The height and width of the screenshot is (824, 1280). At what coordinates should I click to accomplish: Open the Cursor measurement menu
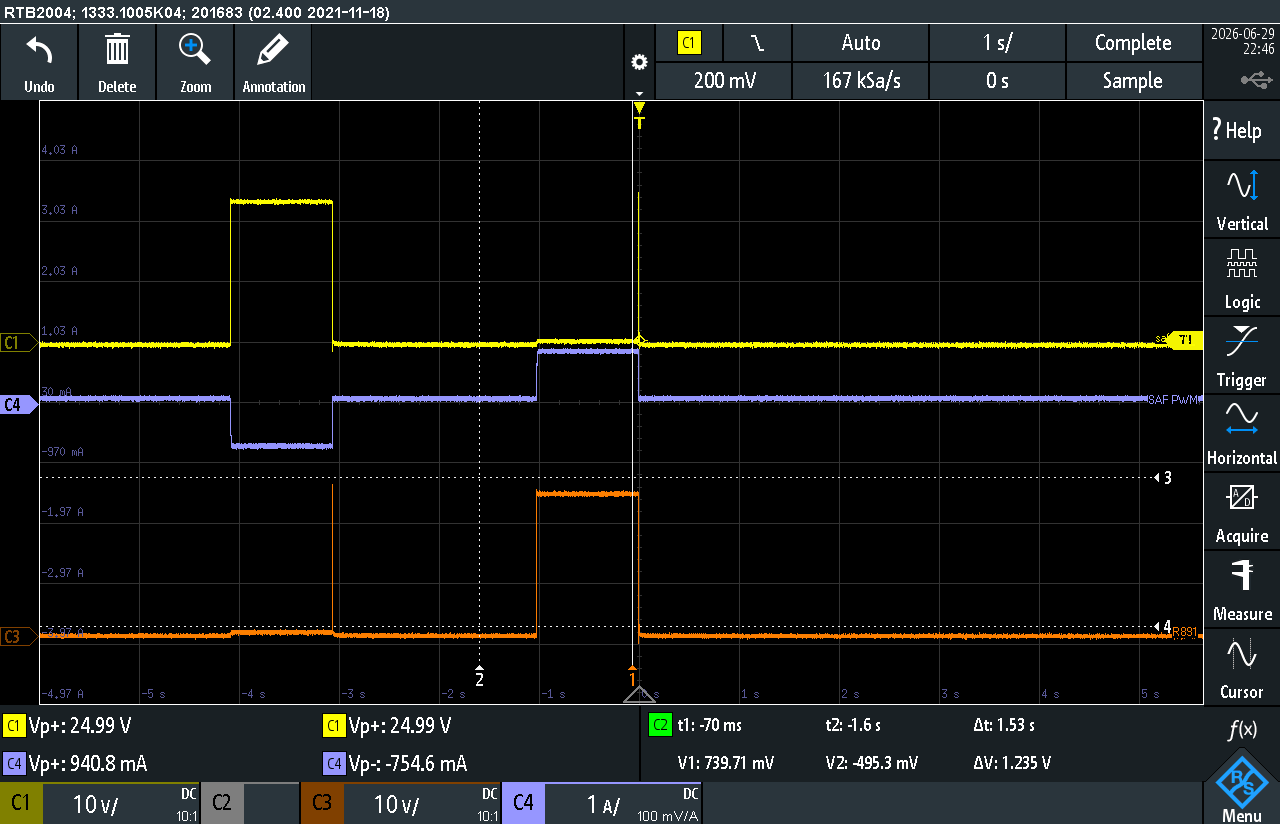pyautogui.click(x=1242, y=668)
